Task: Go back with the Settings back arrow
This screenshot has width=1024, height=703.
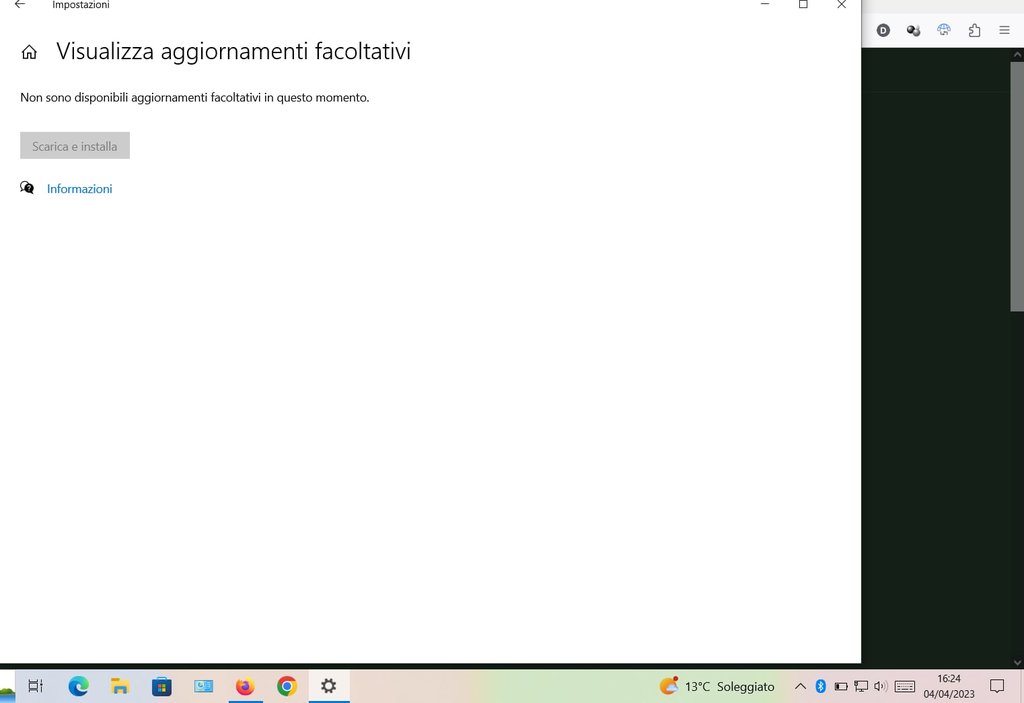Action: [x=20, y=5]
